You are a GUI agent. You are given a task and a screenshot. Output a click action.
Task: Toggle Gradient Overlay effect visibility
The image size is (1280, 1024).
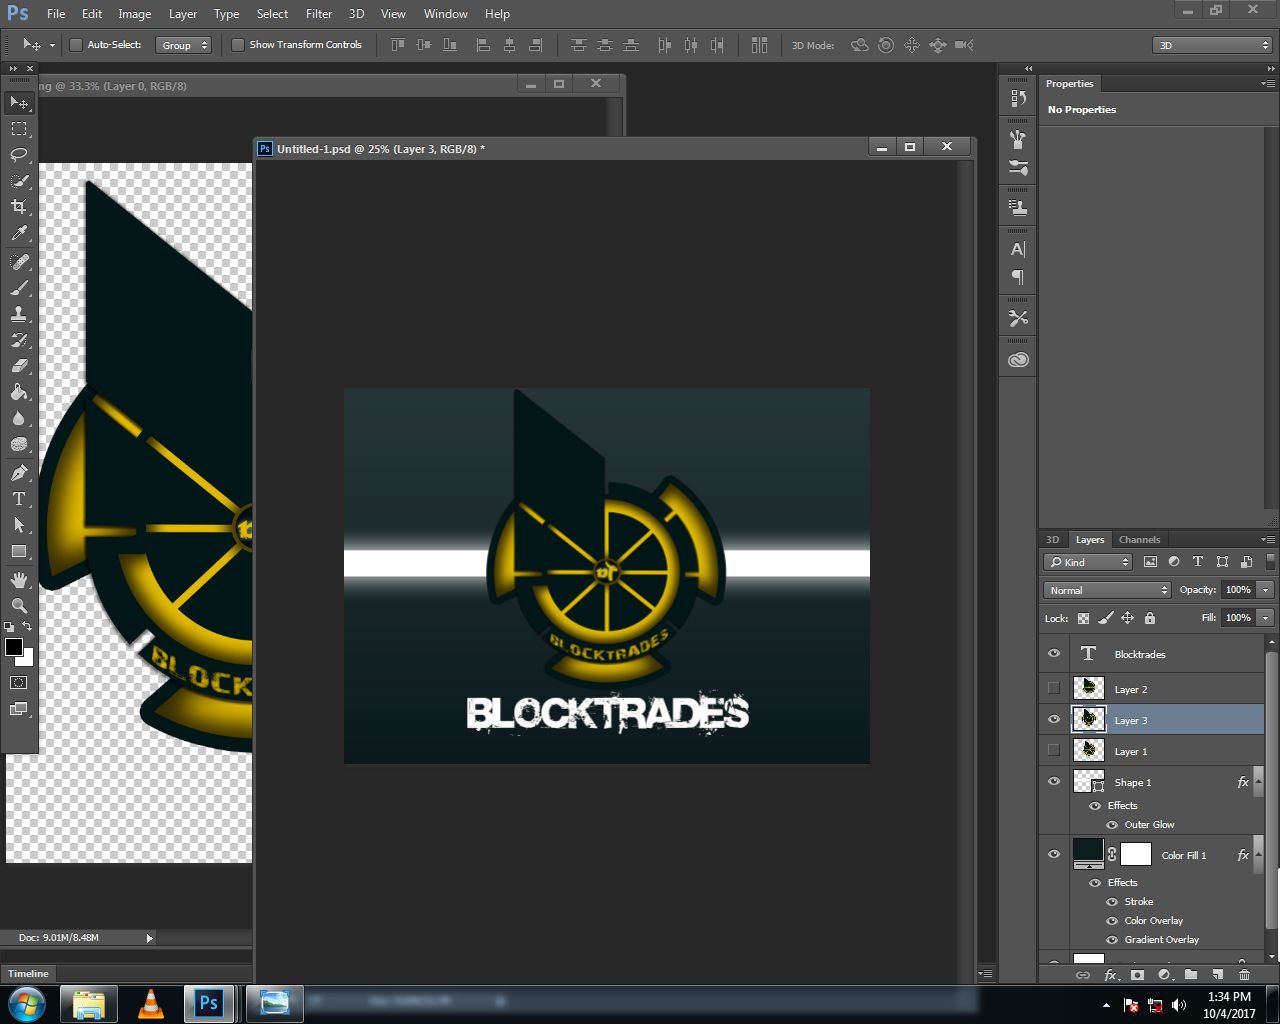1112,940
